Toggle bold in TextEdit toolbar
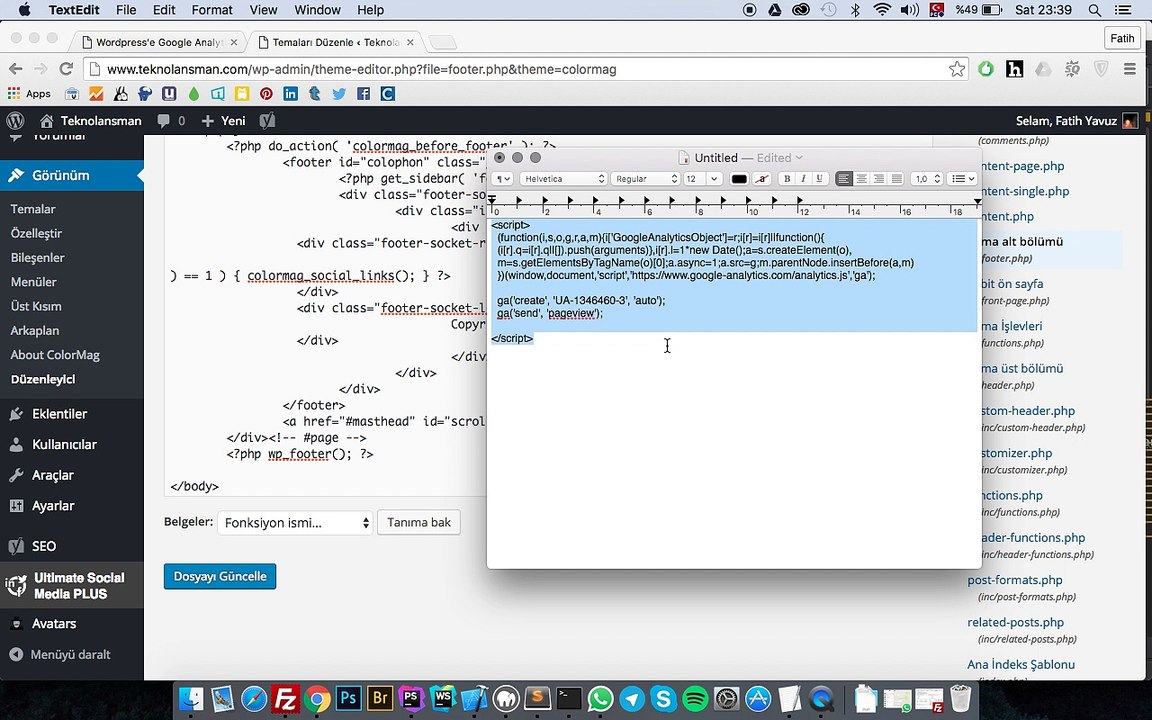The height and width of the screenshot is (720, 1152). [x=787, y=179]
